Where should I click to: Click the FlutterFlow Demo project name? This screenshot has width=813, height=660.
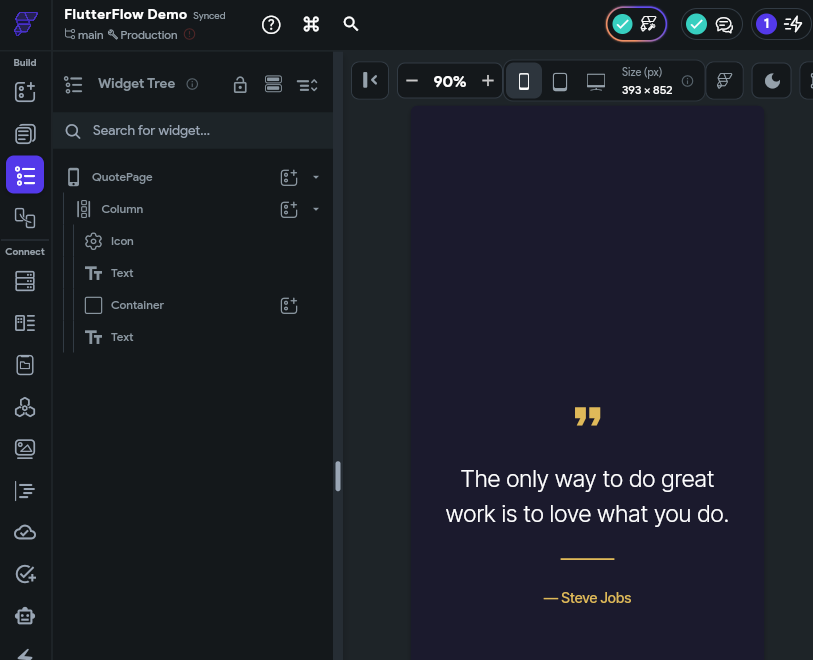(125, 15)
